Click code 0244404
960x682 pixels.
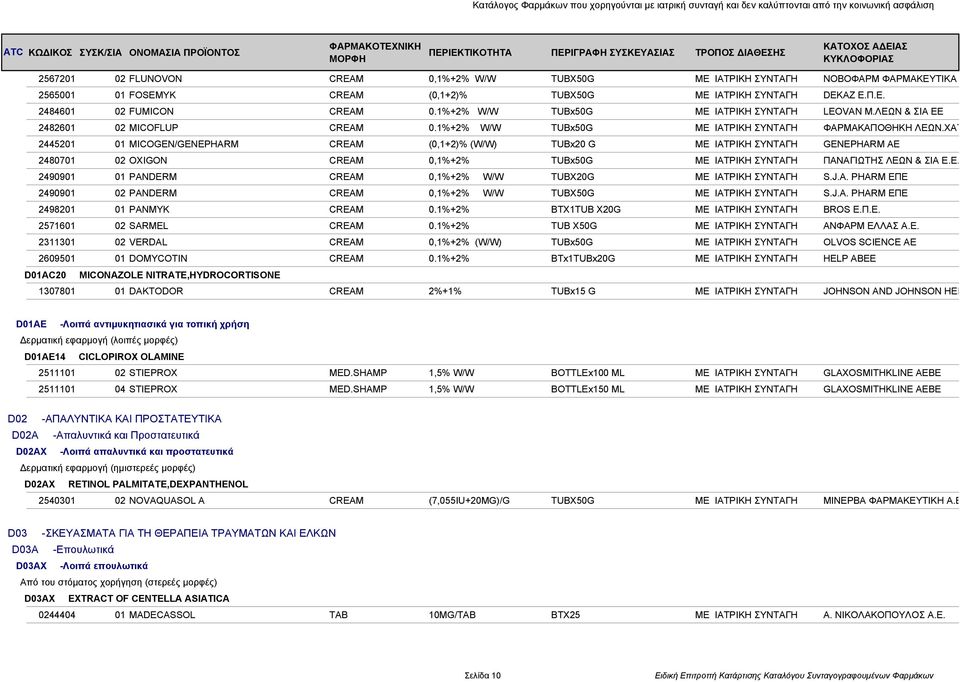click(x=57, y=615)
